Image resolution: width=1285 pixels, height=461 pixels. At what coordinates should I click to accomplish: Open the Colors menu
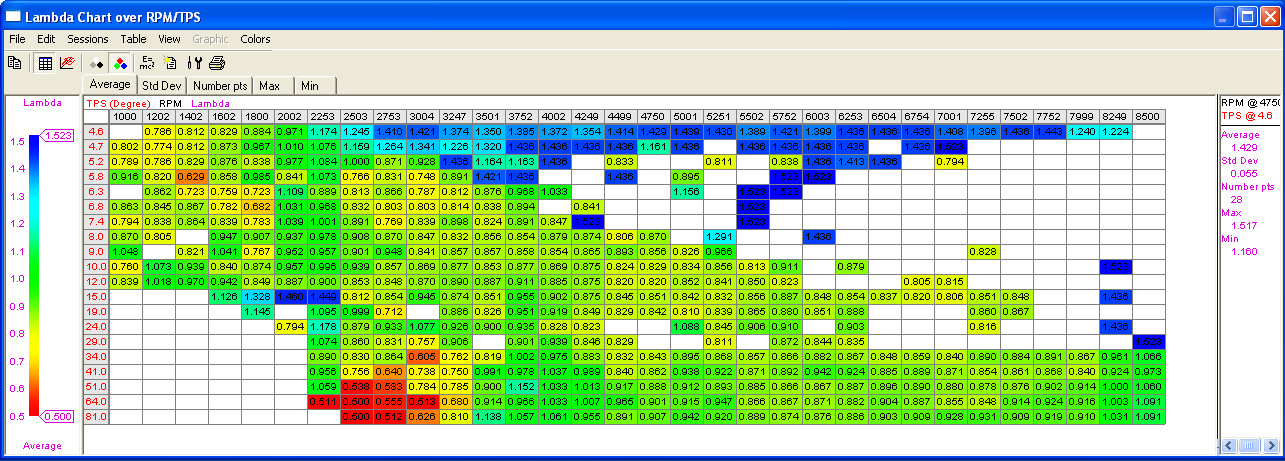pyautogui.click(x=255, y=39)
